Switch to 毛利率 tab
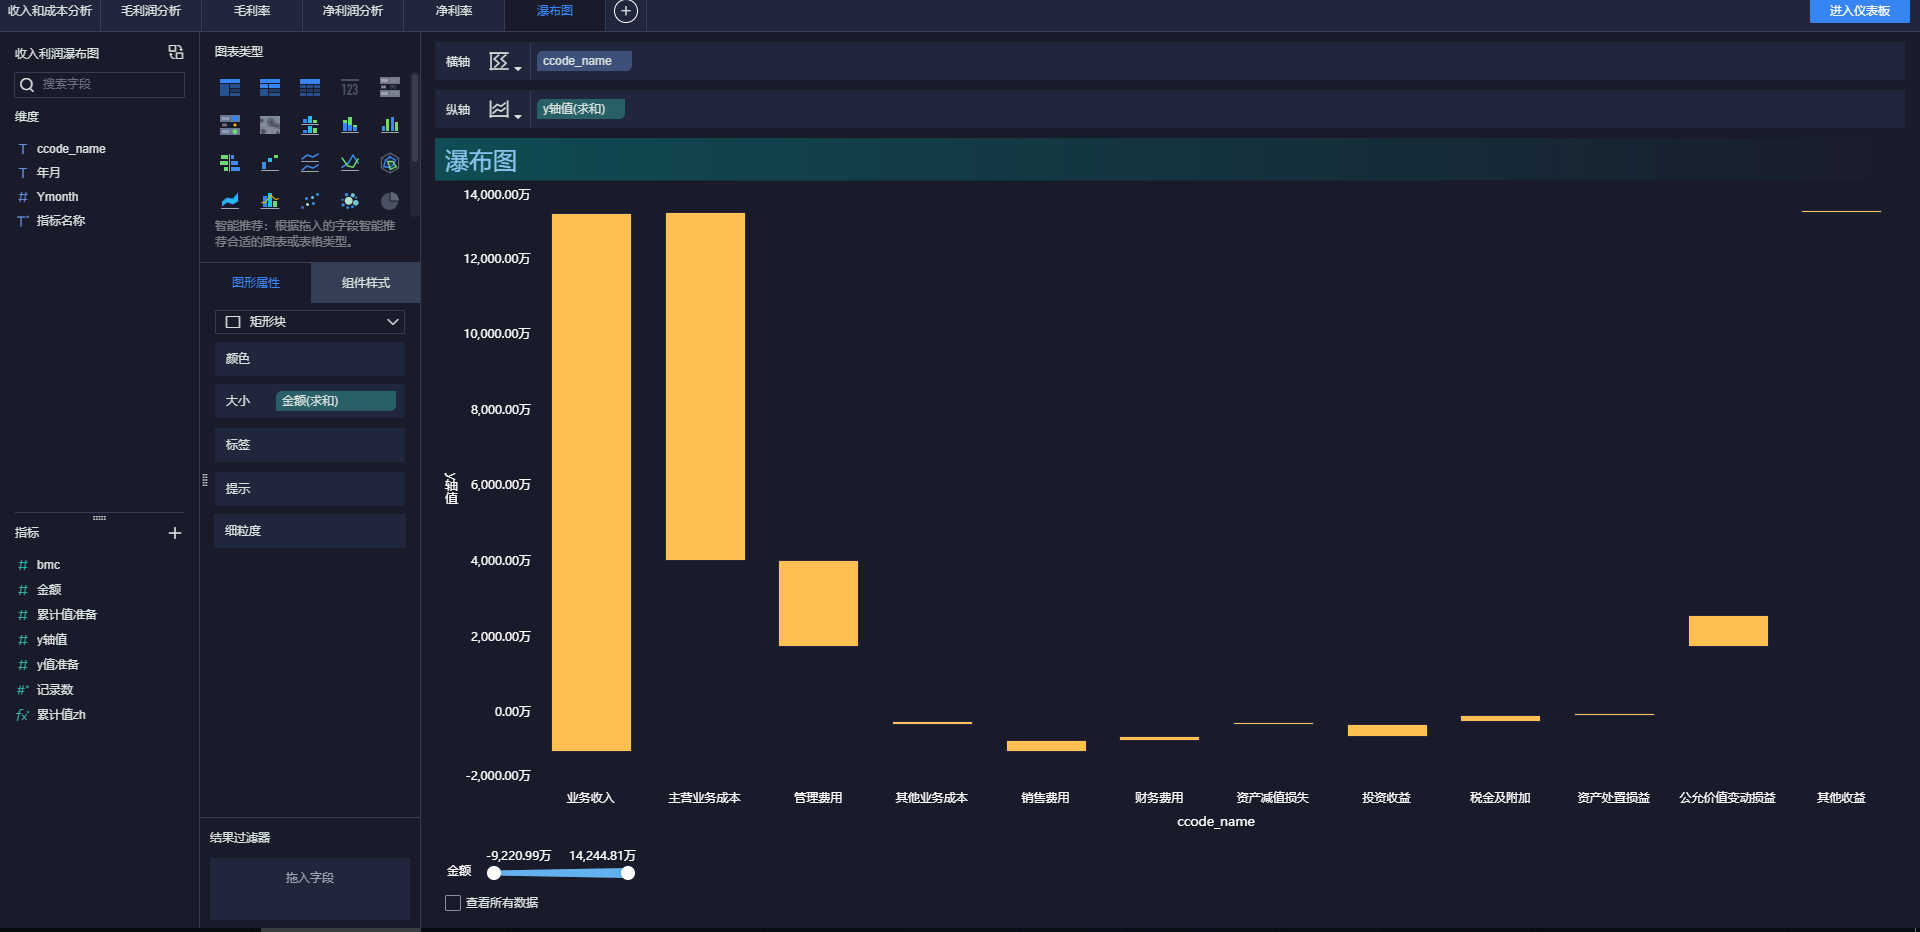Image resolution: width=1920 pixels, height=932 pixels. tap(252, 11)
